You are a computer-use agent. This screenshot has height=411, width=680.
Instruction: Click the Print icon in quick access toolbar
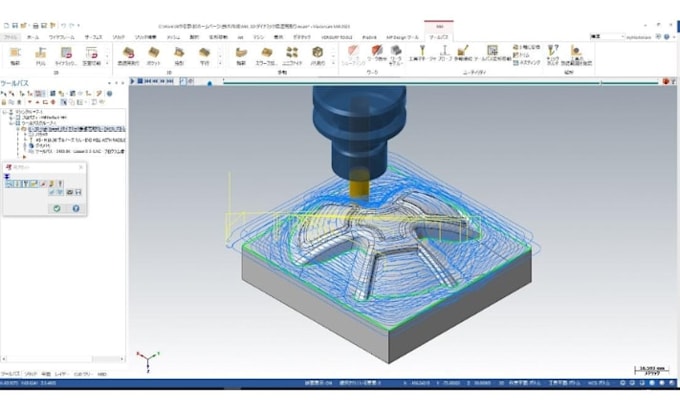click(x=36, y=26)
